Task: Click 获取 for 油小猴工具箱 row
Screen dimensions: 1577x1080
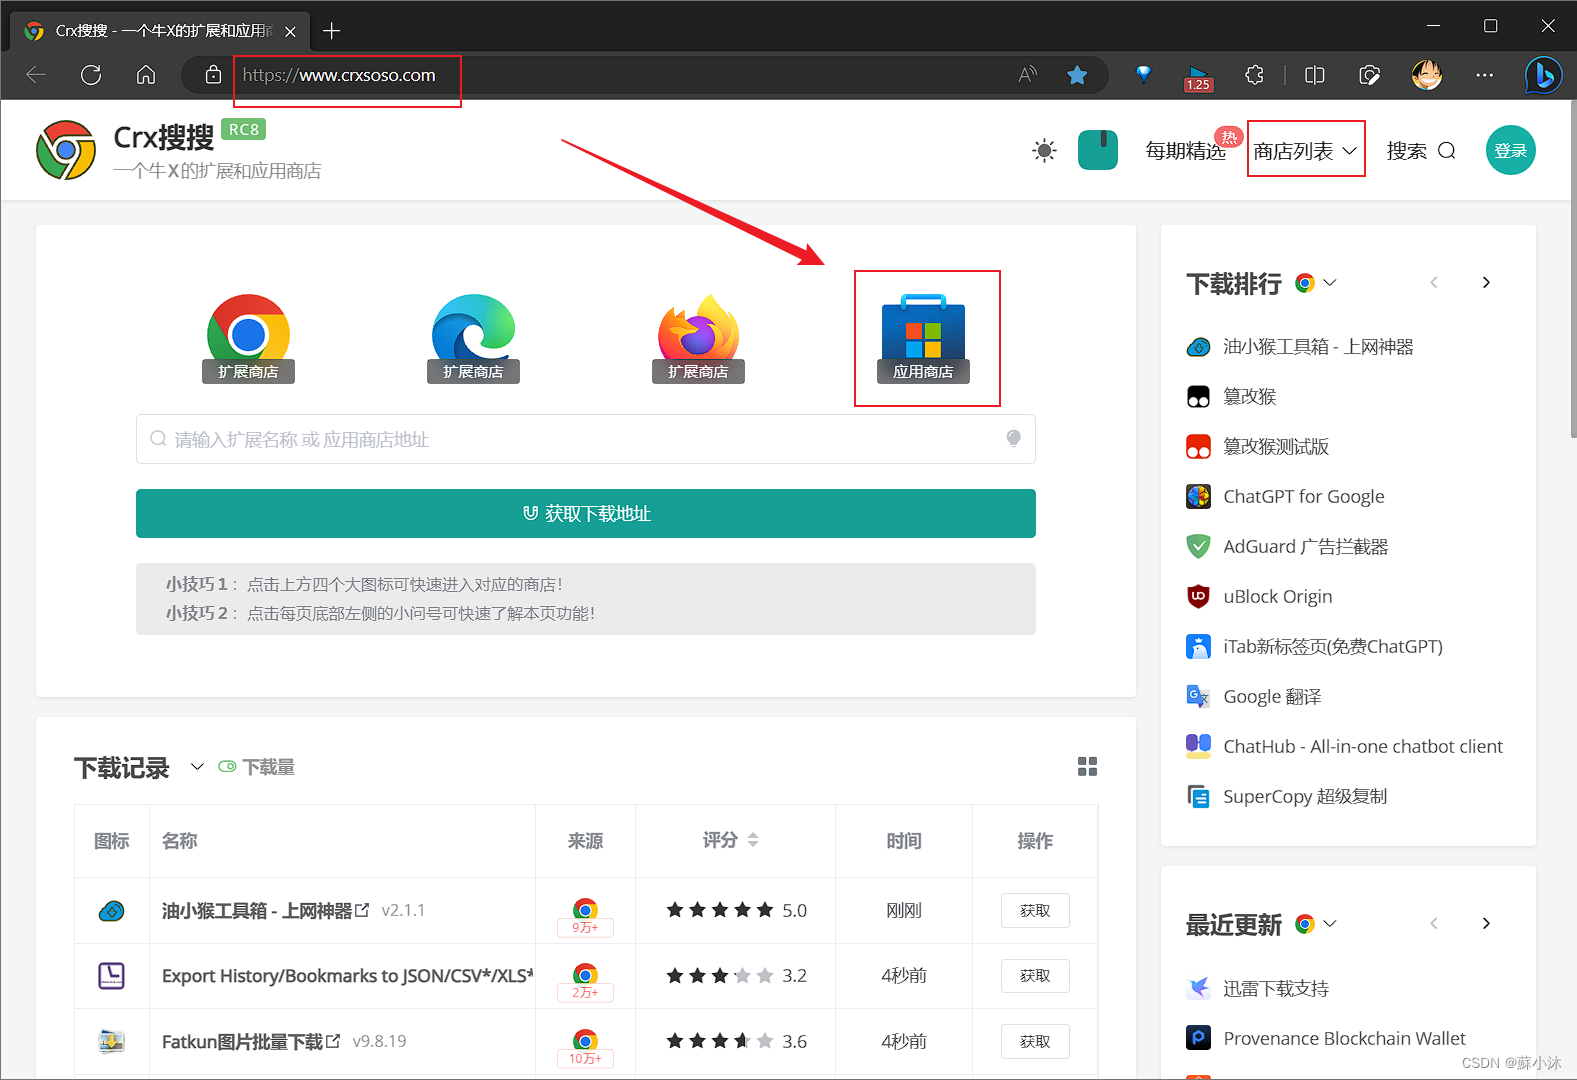Action: [x=1035, y=911]
